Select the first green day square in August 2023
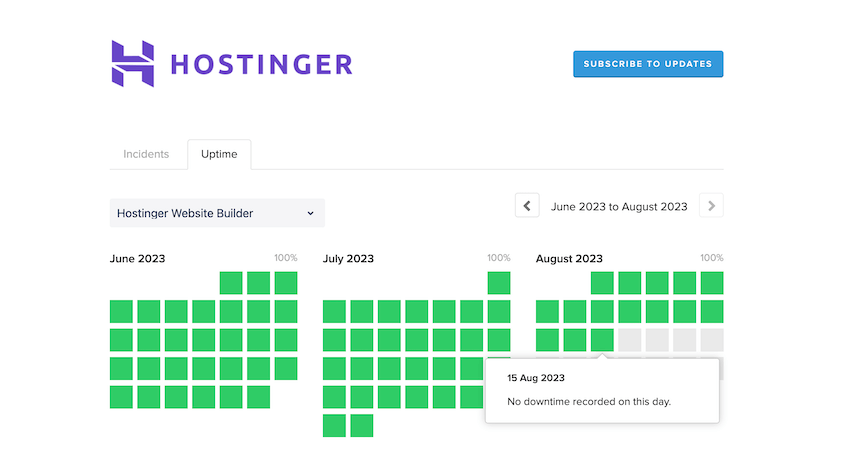Image resolution: width=845 pixels, height=470 pixels. coord(602,283)
